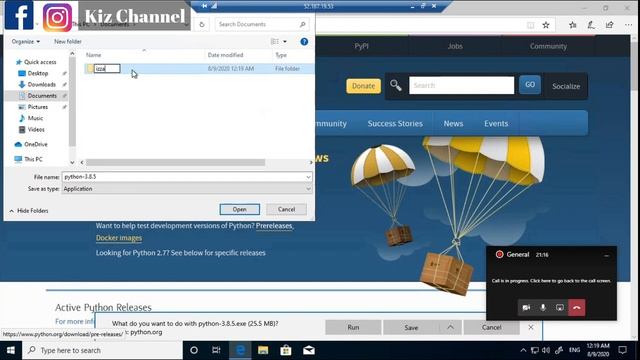640x360 pixels.
Task: Open the Save as type dropdown
Action: (308, 189)
